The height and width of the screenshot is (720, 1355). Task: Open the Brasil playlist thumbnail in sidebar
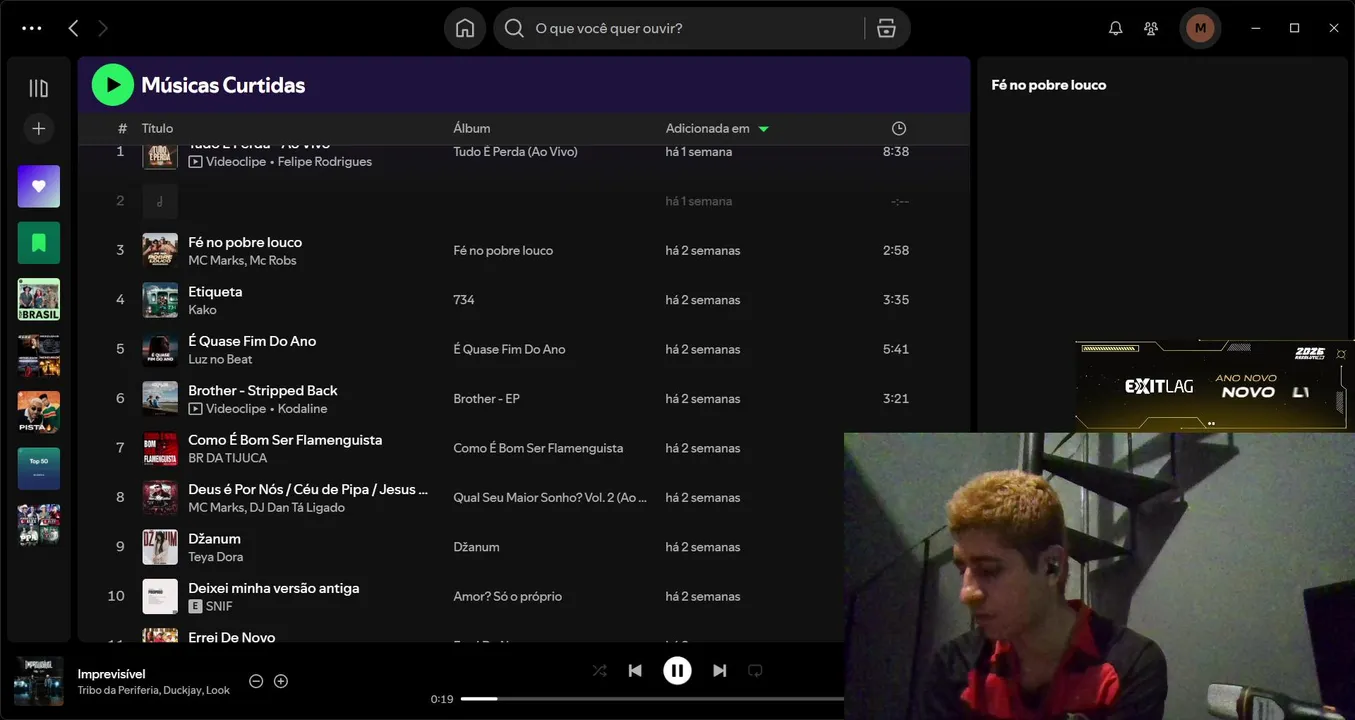click(39, 299)
